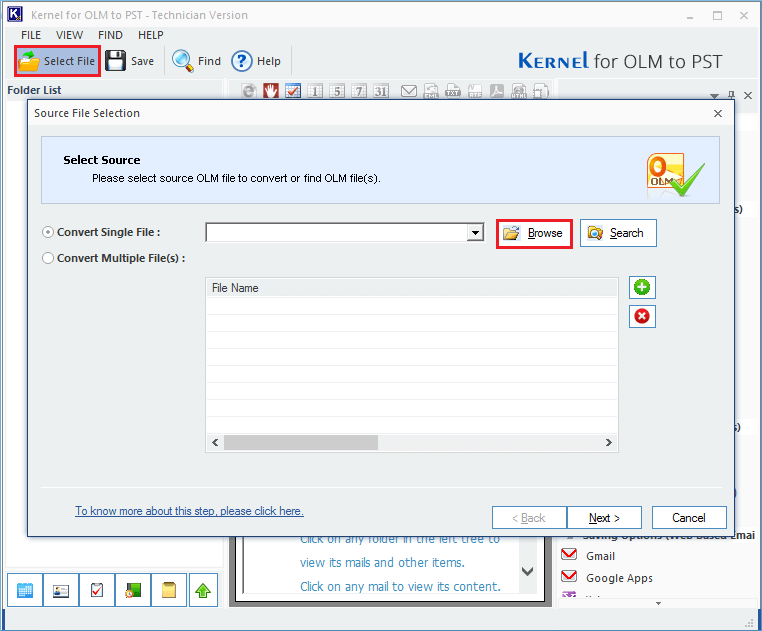Cancel the Source File Selection dialog
This screenshot has height=631, width=762.
point(689,518)
